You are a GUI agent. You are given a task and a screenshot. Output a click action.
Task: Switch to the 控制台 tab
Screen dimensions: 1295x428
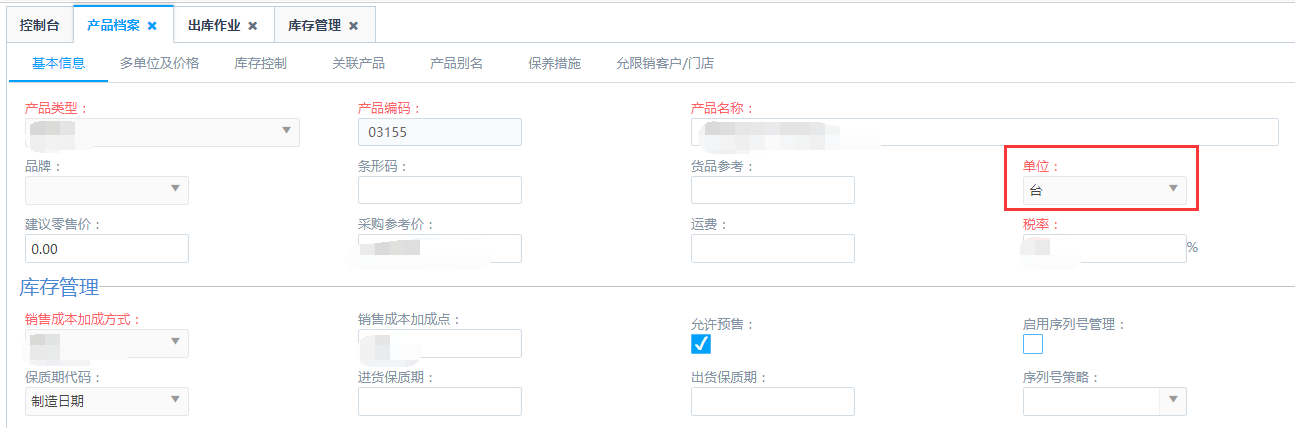click(39, 25)
